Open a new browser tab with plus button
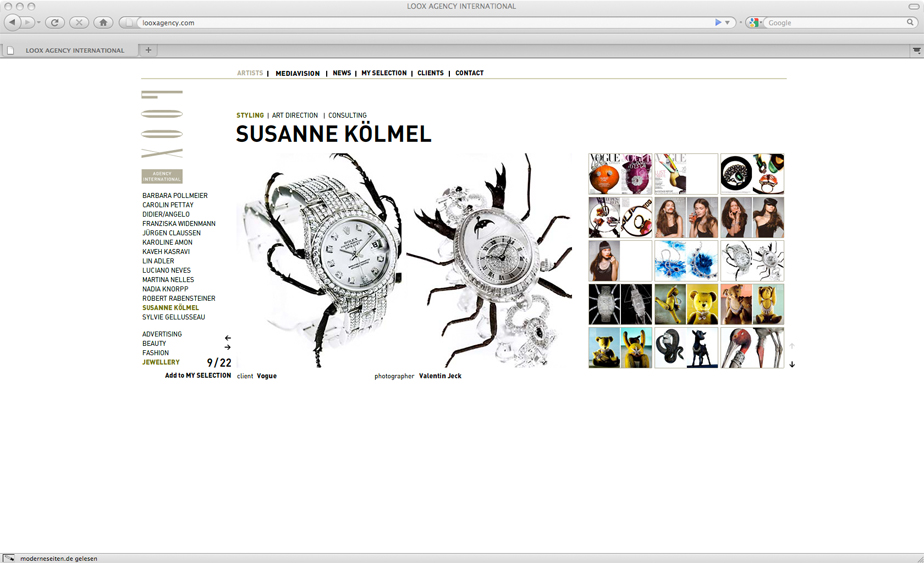The width and height of the screenshot is (924, 563). (149, 50)
